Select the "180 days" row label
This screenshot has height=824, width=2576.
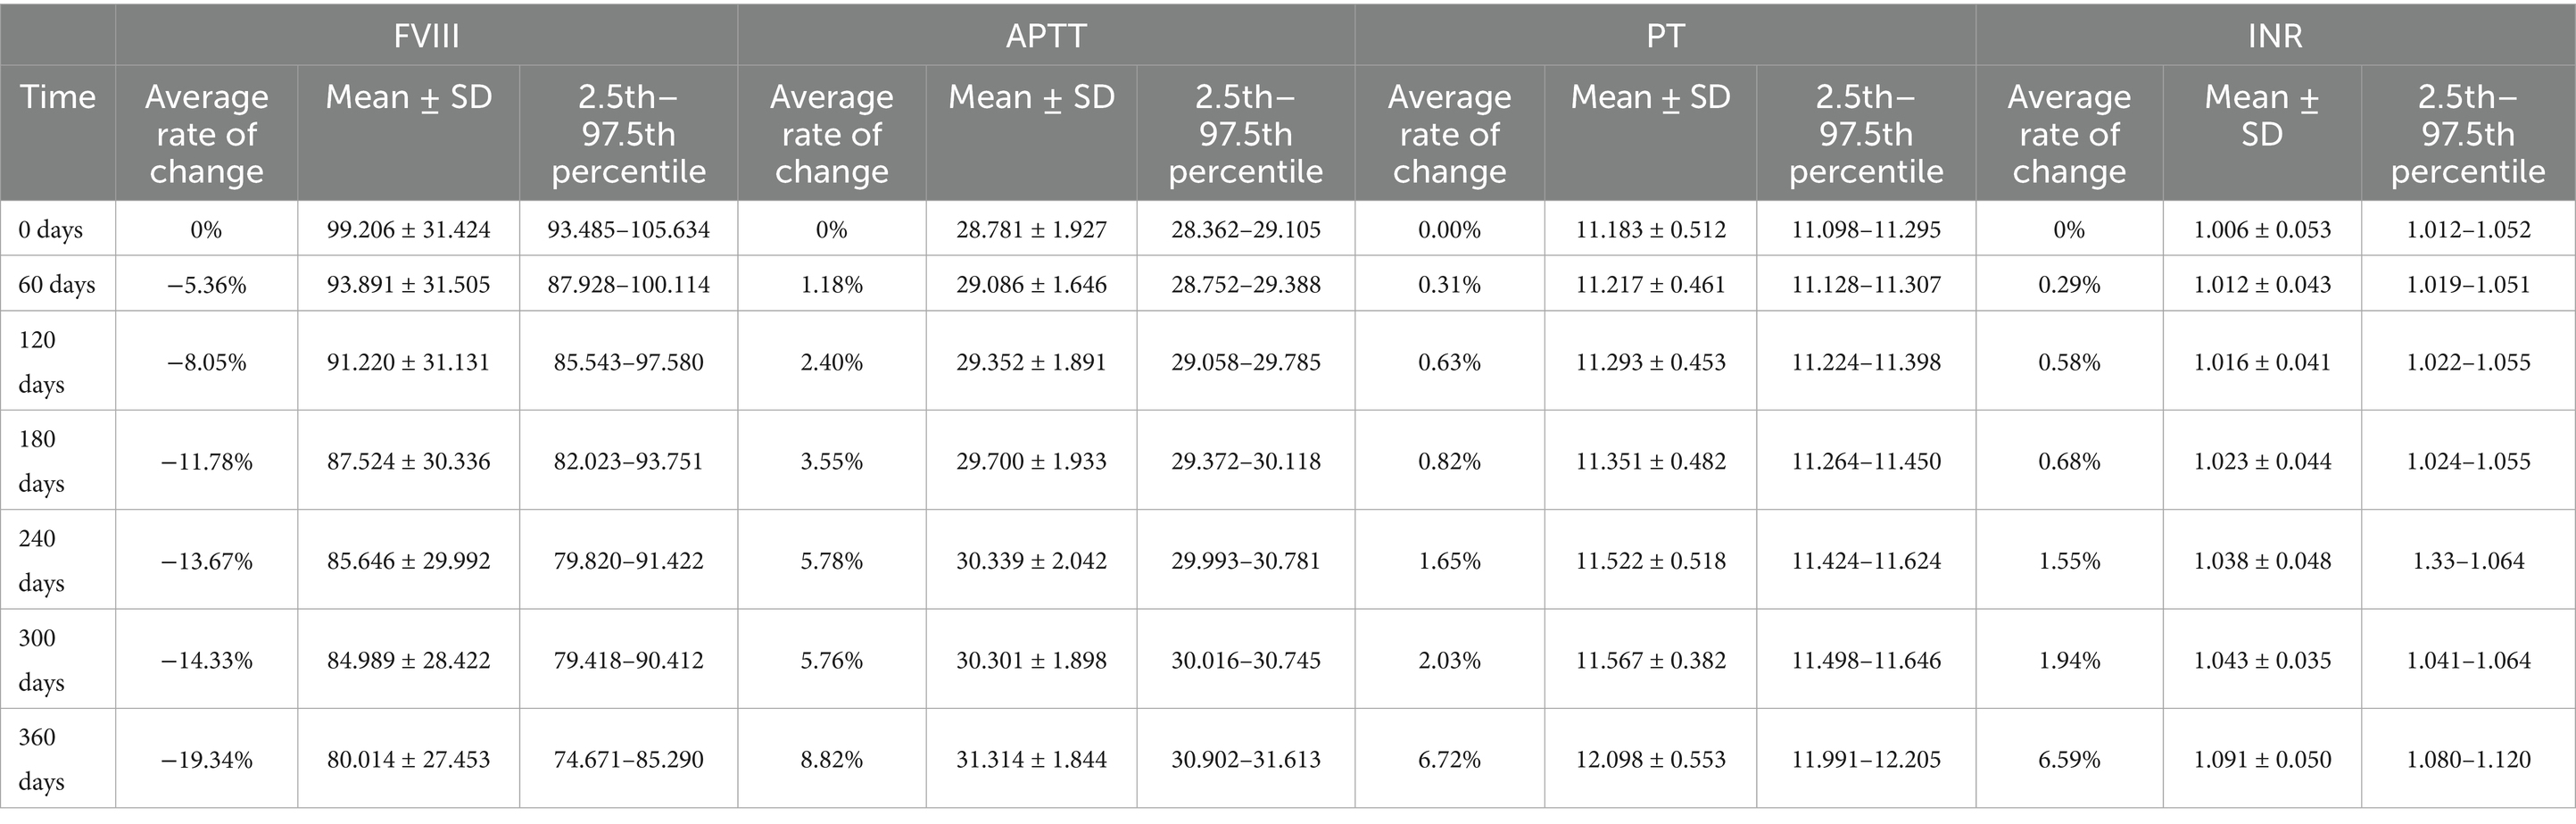point(41,461)
